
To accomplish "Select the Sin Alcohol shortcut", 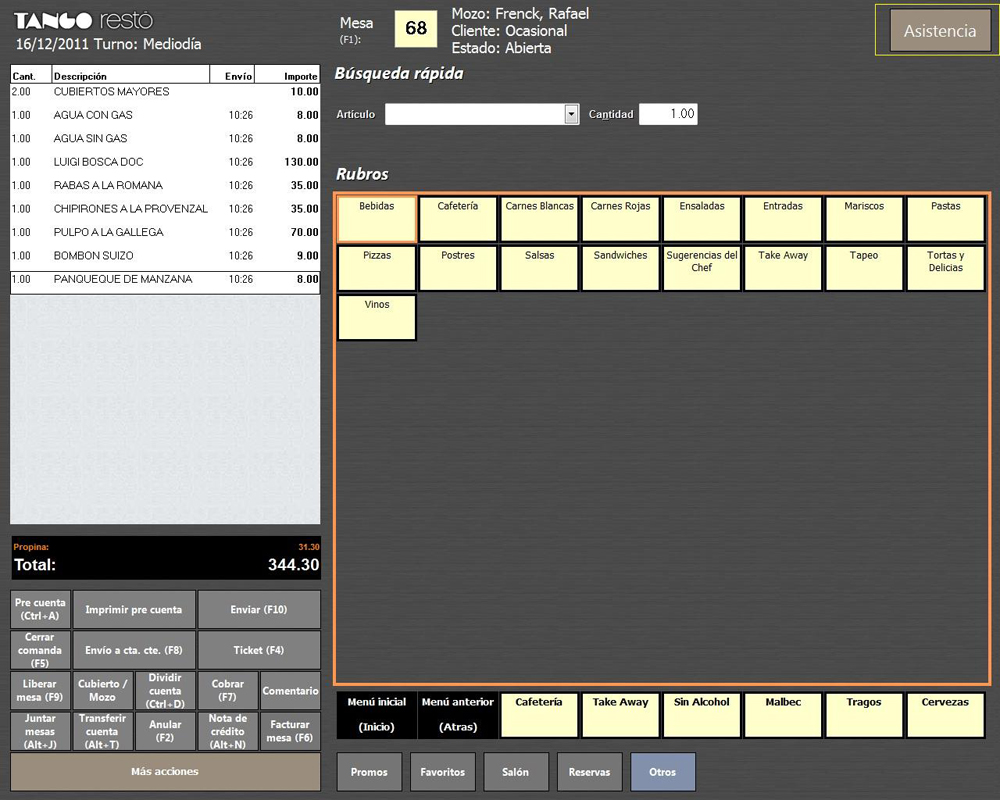I will 702,715.
